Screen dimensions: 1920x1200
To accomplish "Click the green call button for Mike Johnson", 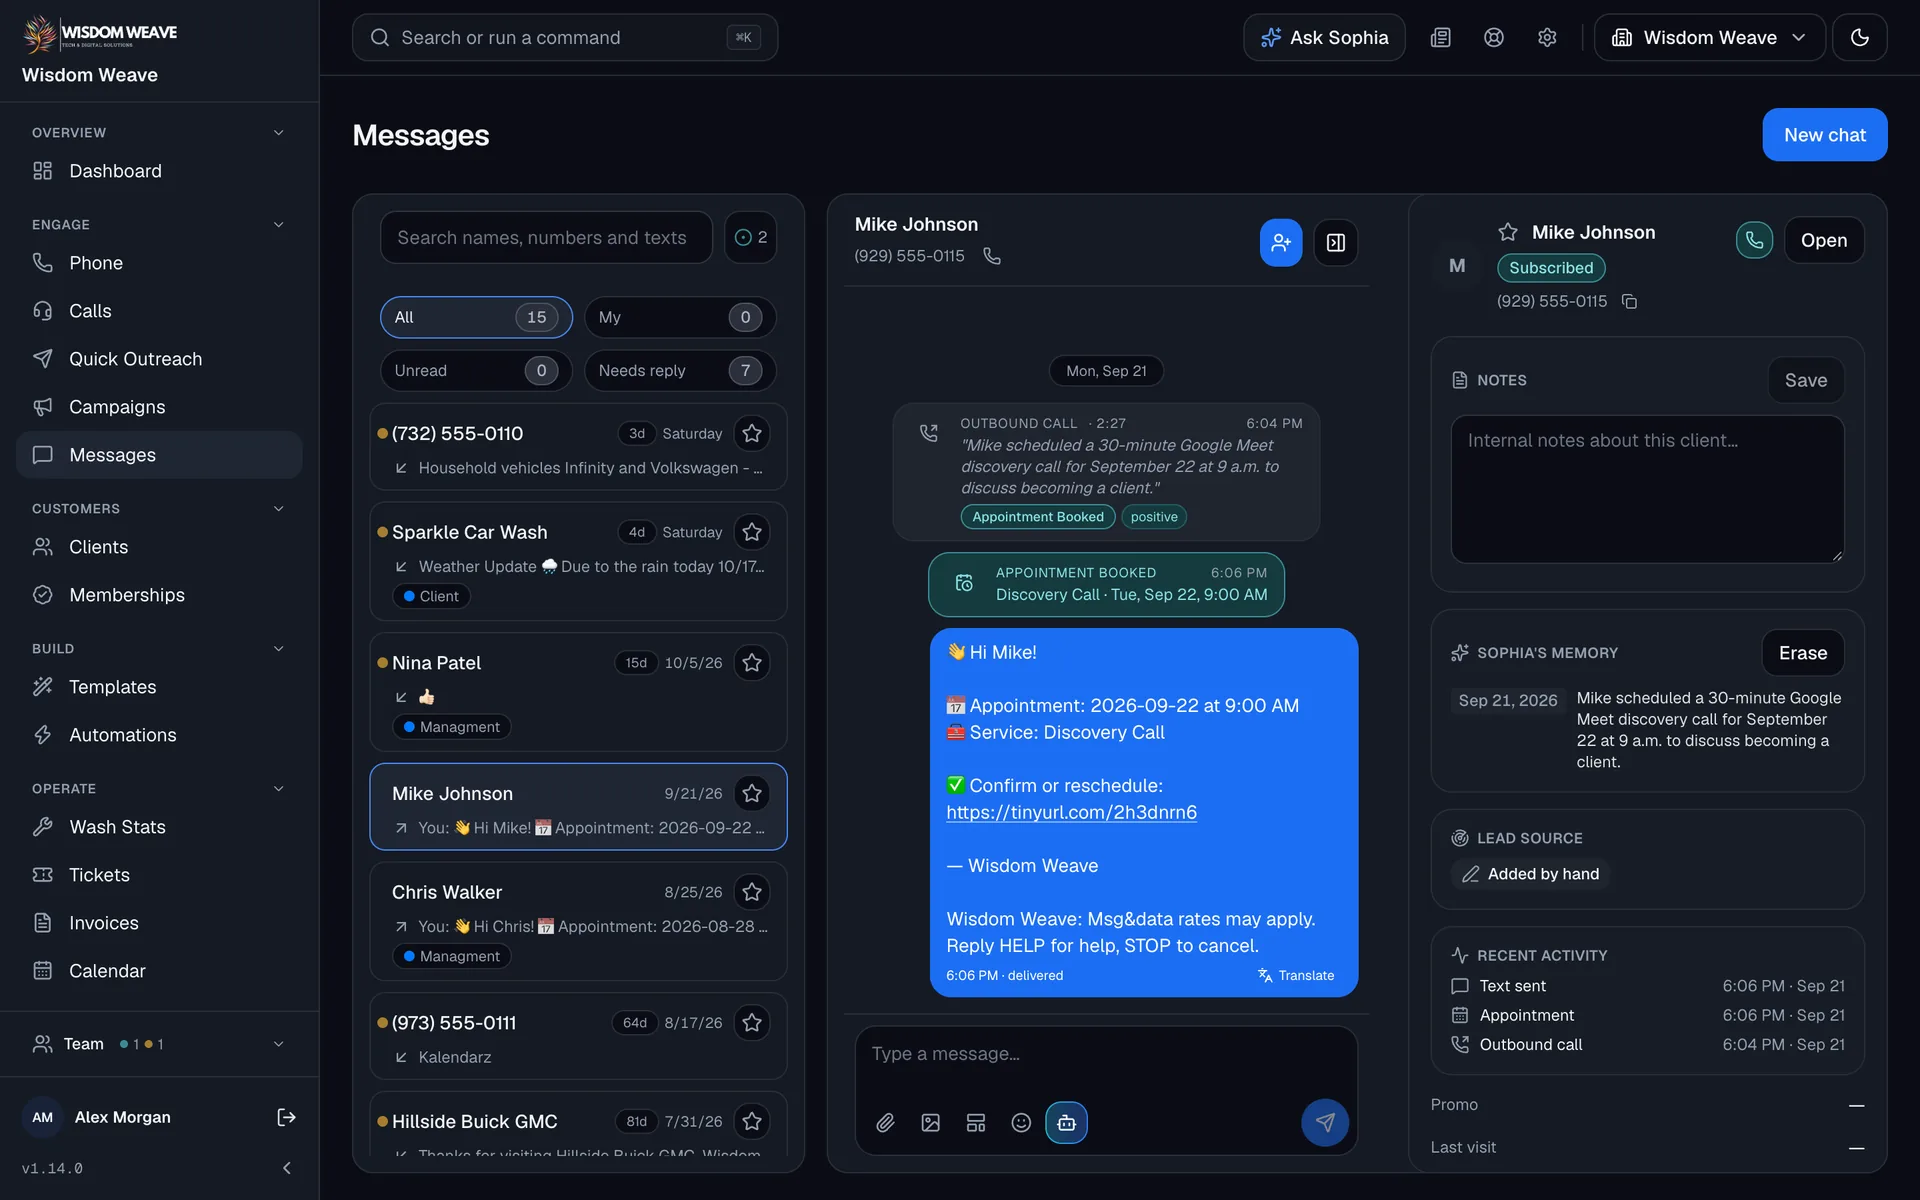I will [1754, 240].
